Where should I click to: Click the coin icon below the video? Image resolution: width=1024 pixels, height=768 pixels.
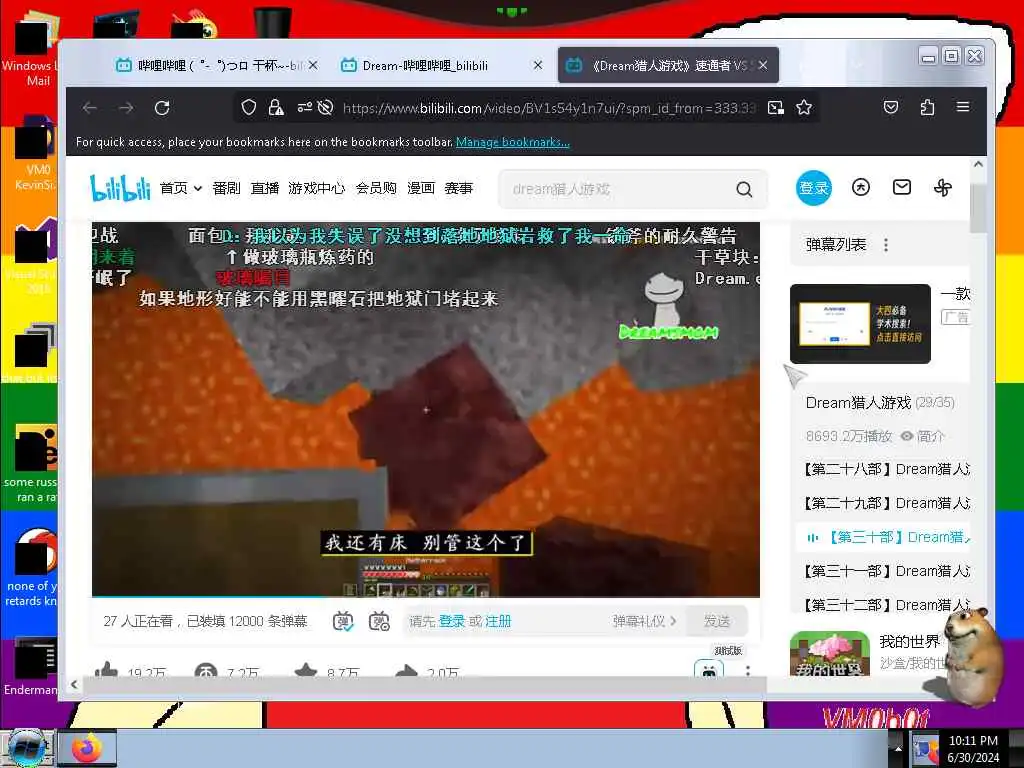206,671
